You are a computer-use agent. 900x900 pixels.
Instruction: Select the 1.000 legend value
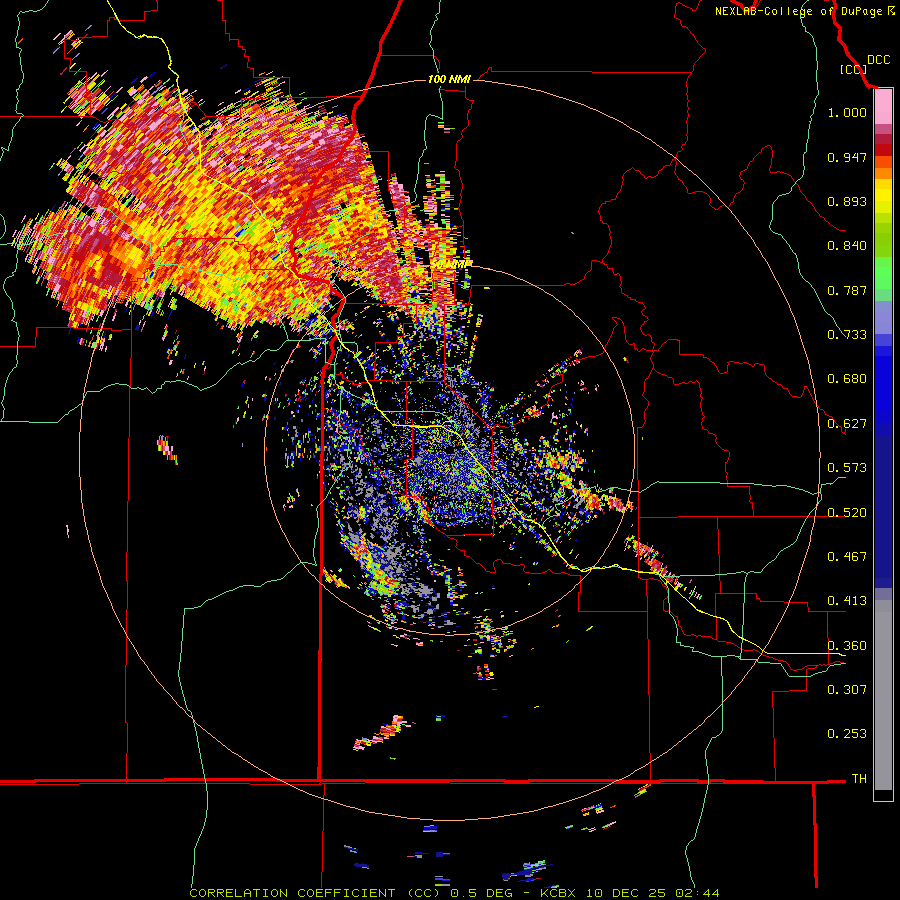pyautogui.click(x=847, y=112)
